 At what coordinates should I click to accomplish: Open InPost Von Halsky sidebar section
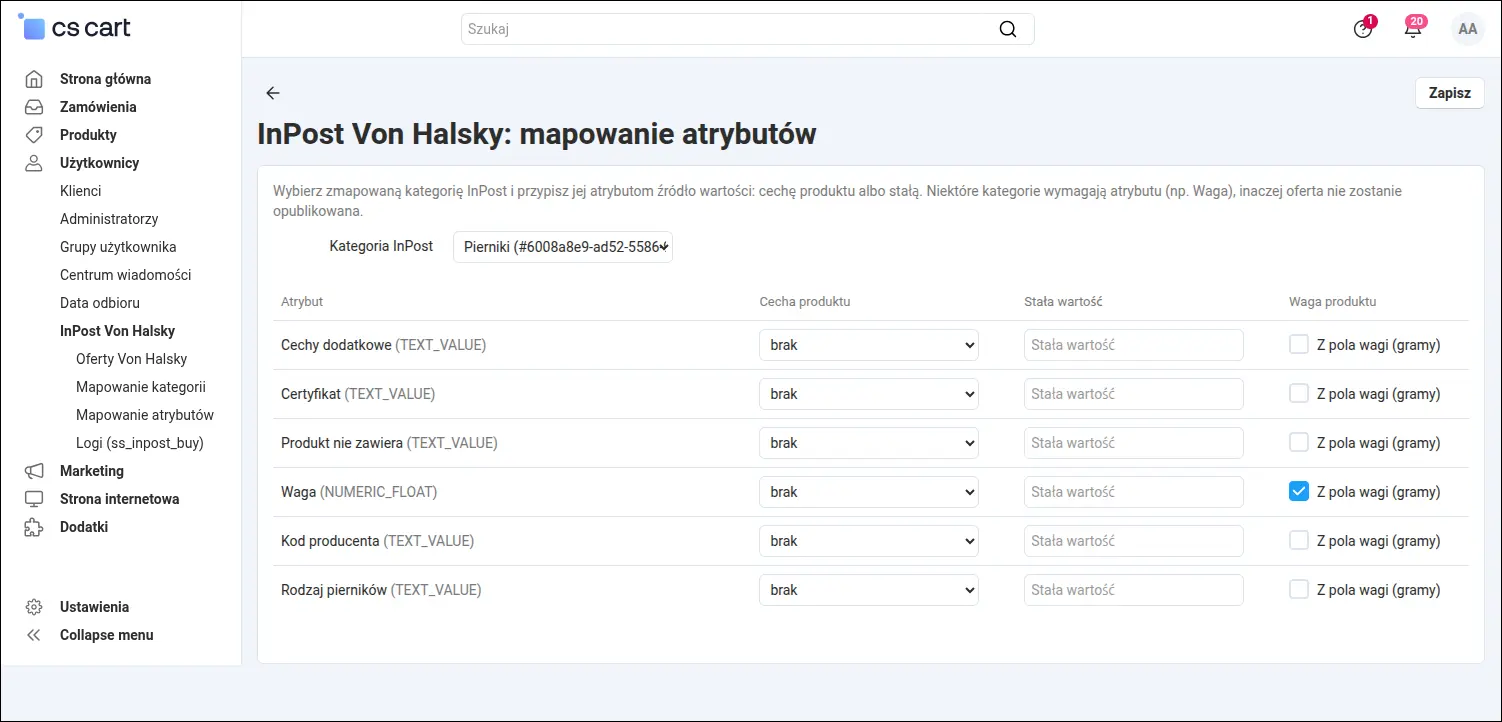117,331
